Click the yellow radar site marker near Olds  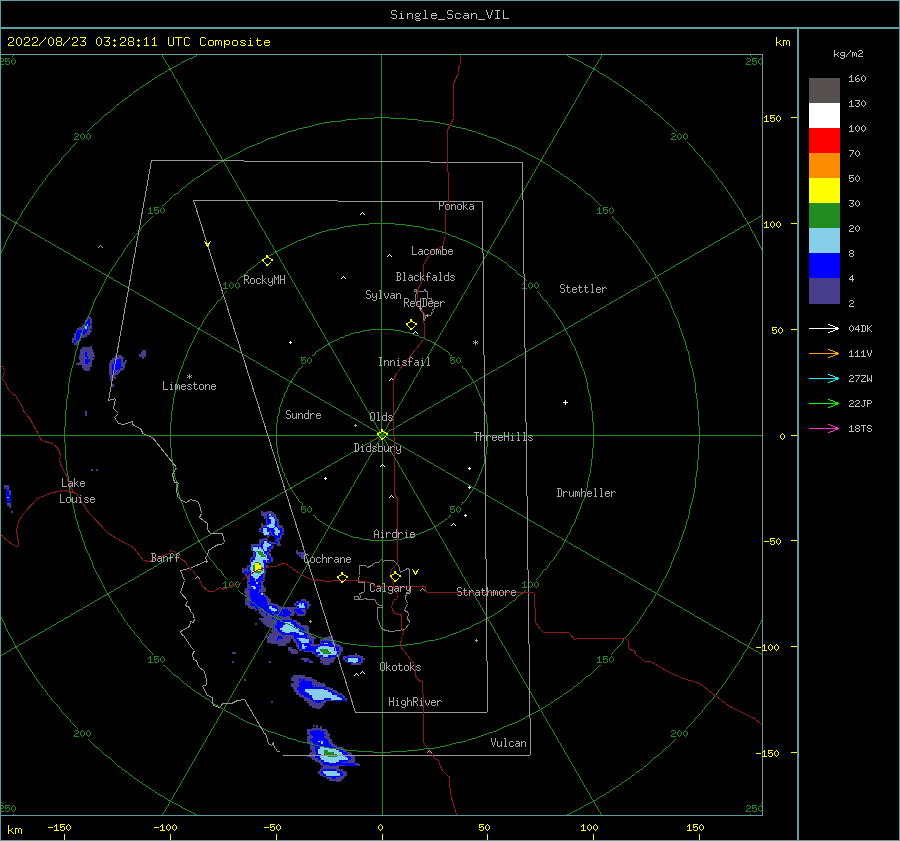pos(382,435)
